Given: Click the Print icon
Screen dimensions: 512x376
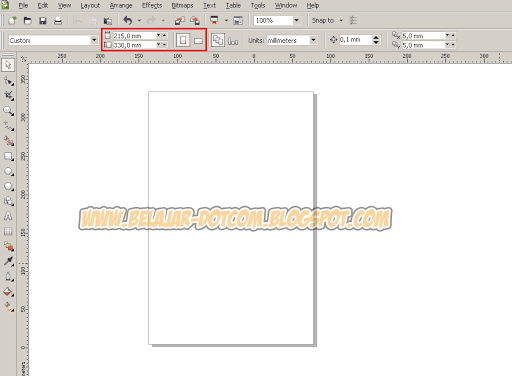Looking at the screenshot, I should [58, 21].
